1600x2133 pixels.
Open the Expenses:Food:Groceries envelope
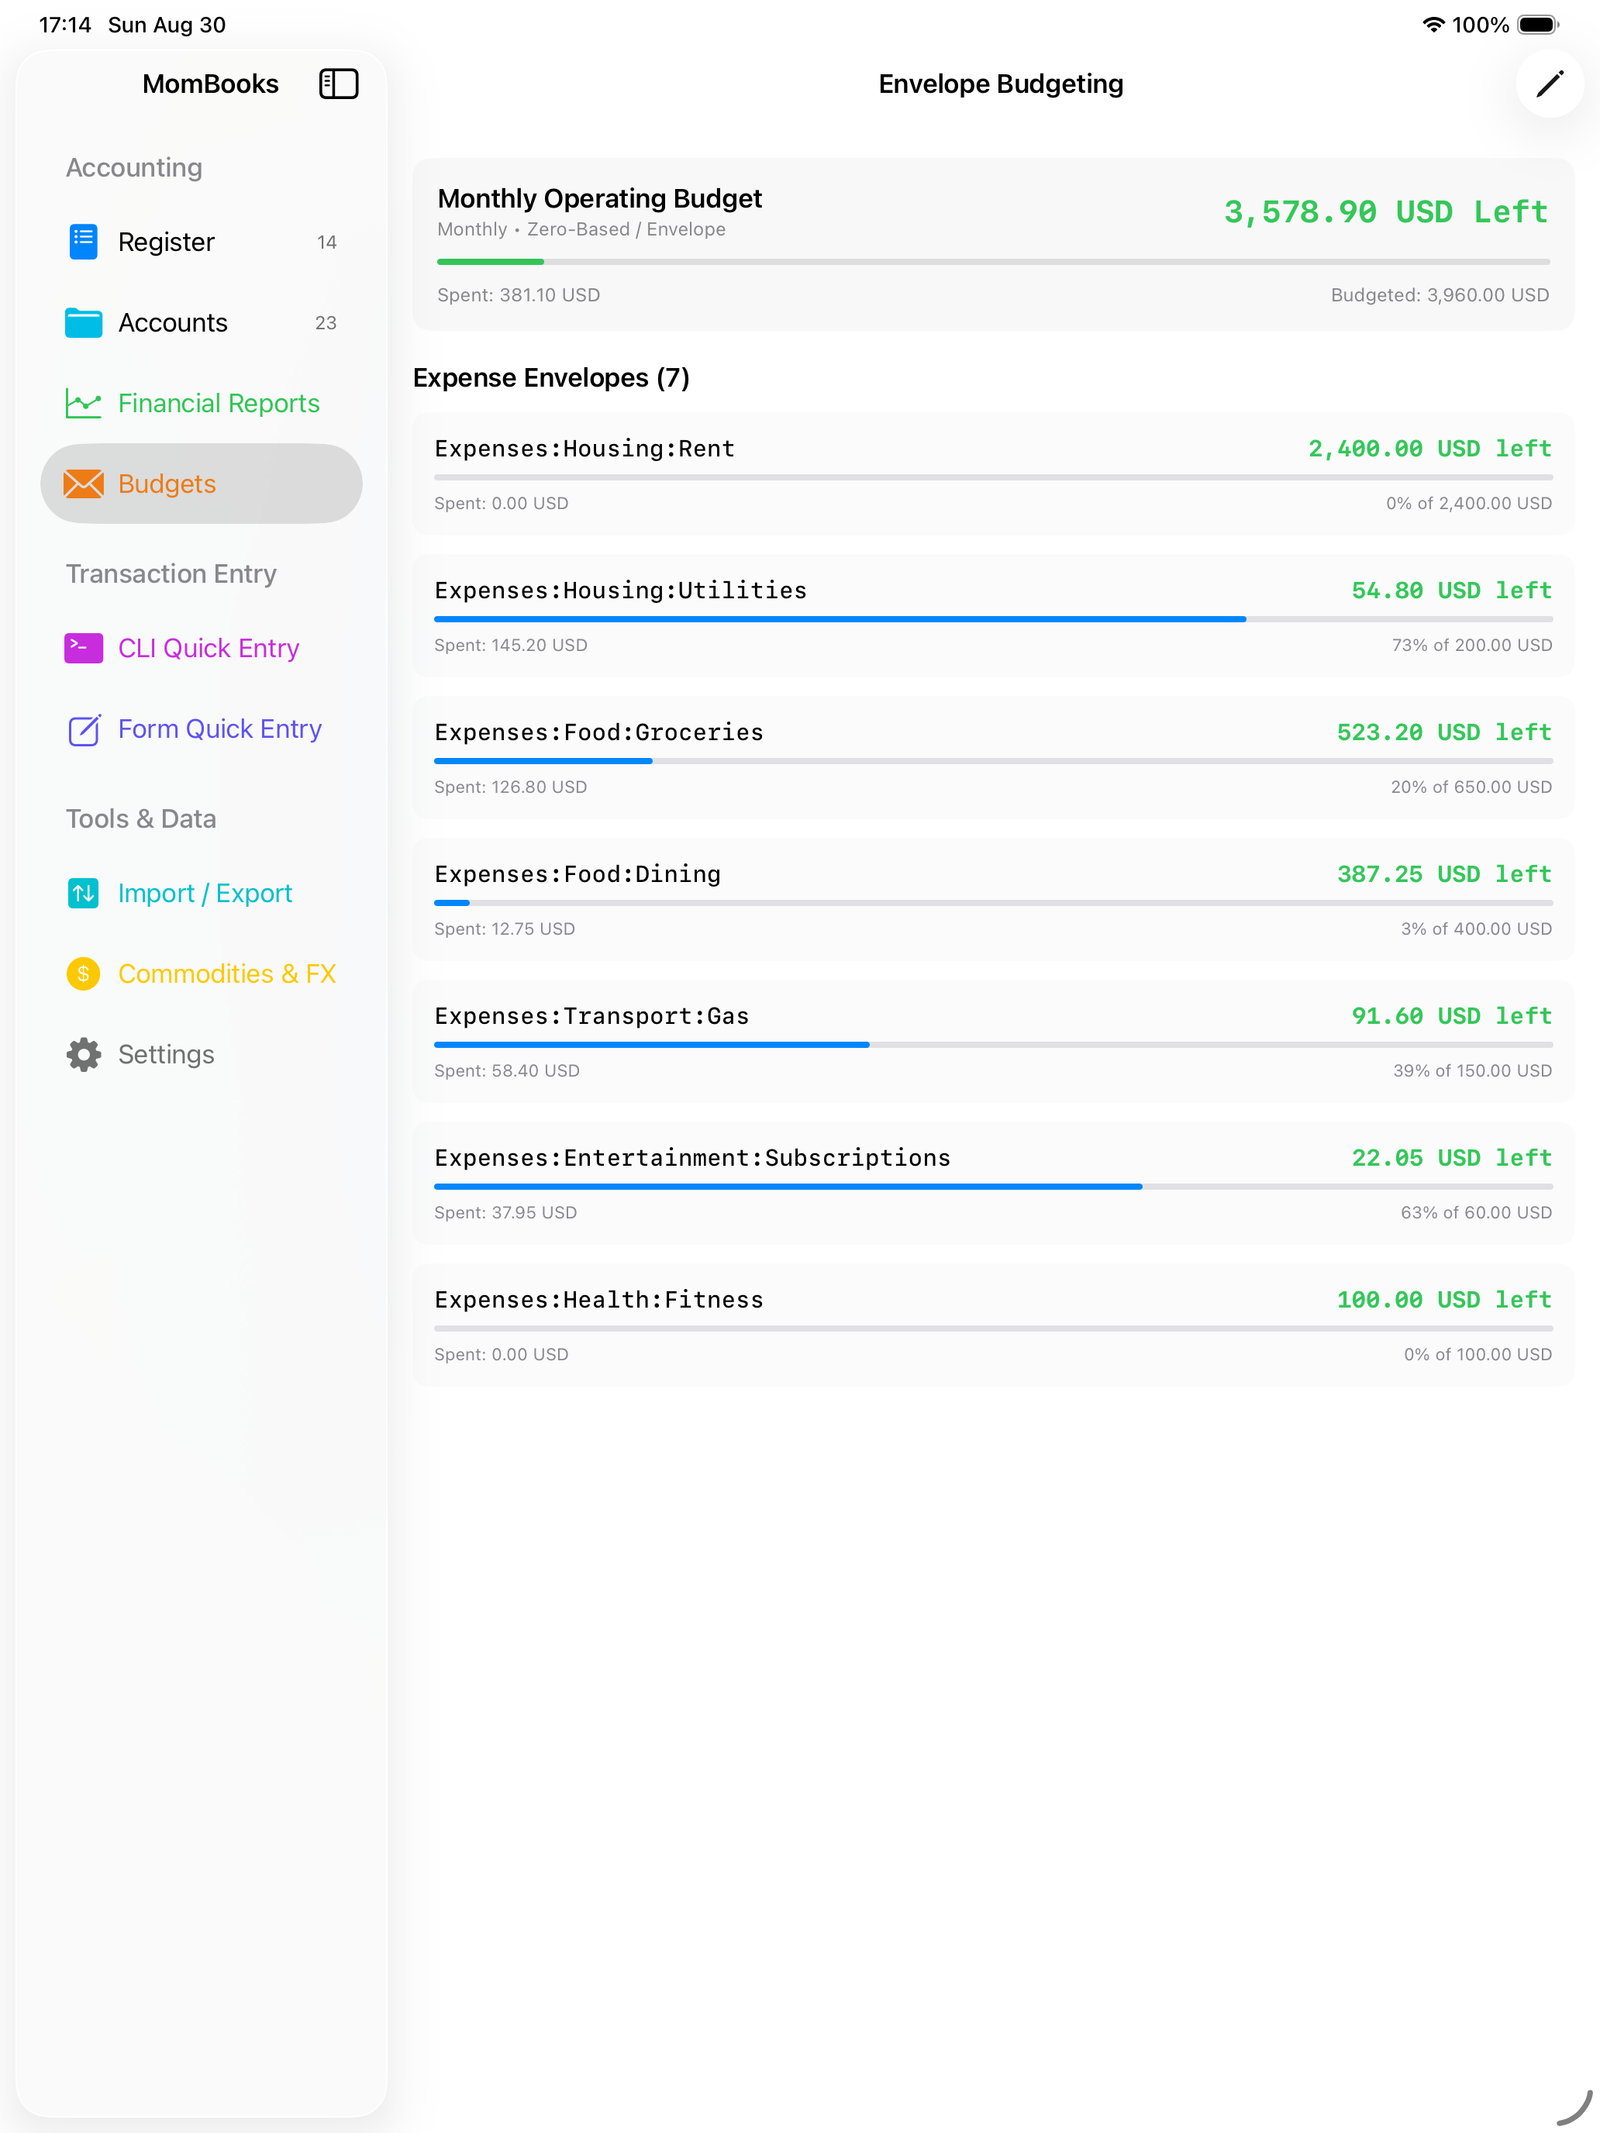993,758
